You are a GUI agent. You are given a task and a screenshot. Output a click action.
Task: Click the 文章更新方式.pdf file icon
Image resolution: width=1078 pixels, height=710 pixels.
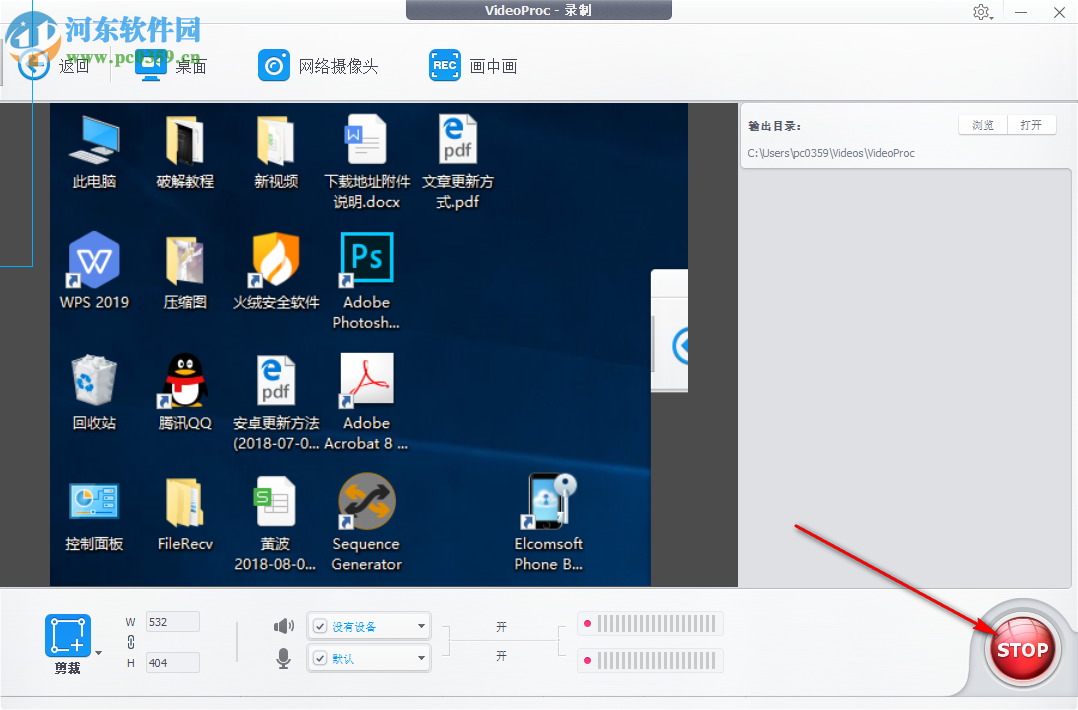[458, 140]
